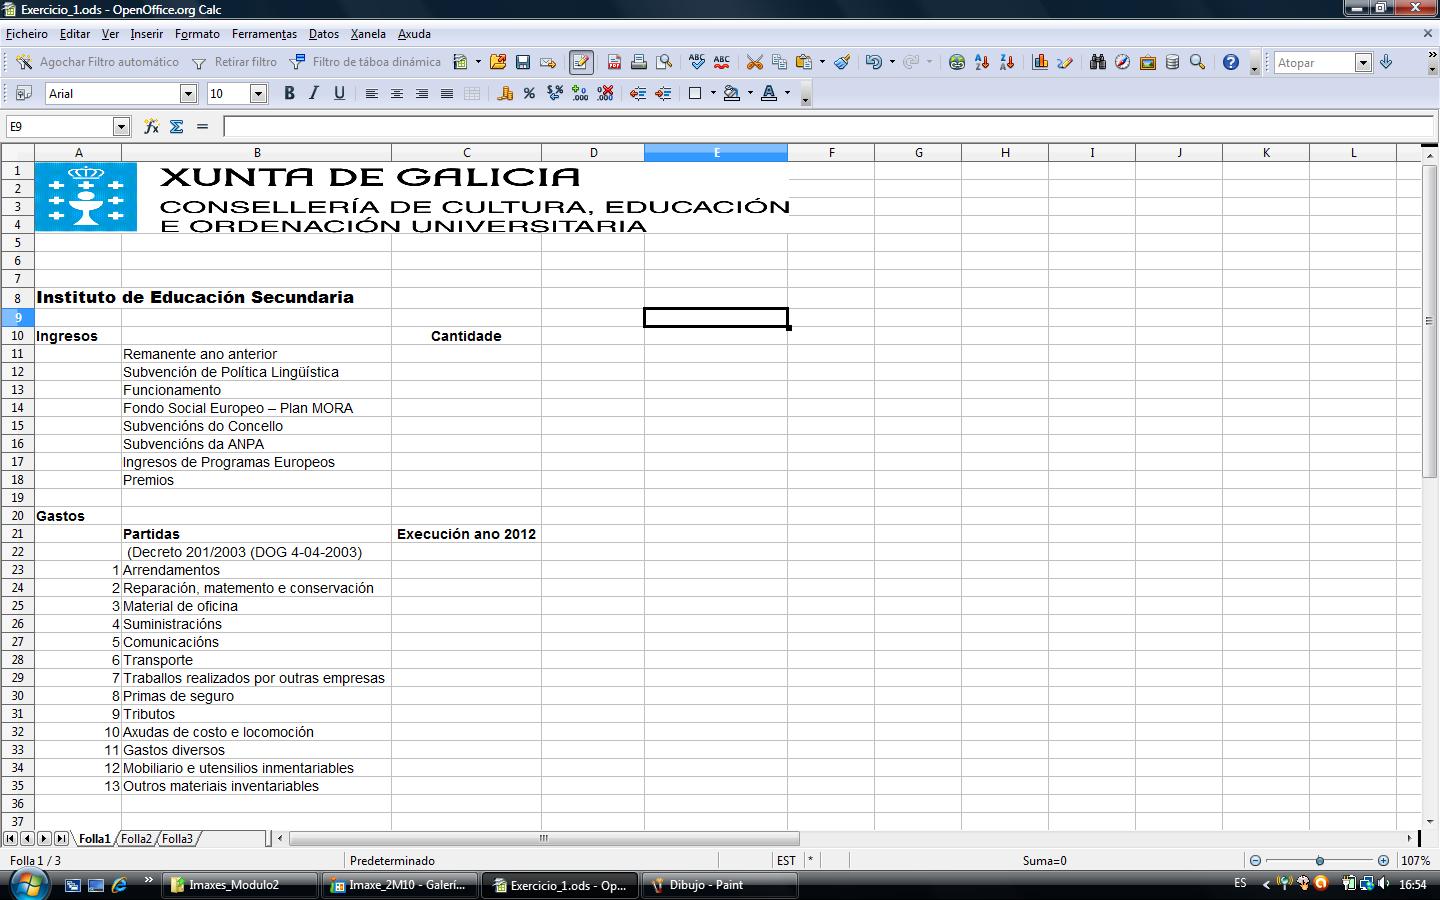Sort ascending A to Z
1440x900 pixels.
point(982,62)
